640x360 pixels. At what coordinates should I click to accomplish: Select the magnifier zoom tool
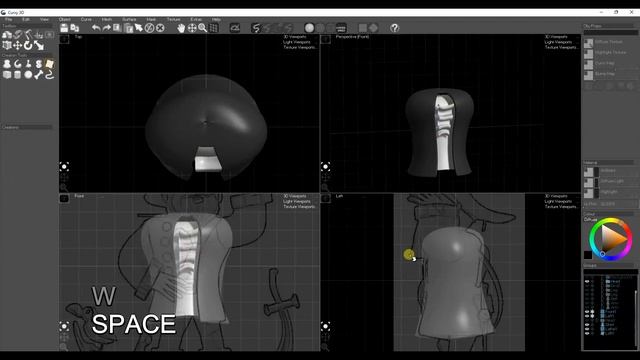[x=202, y=28]
